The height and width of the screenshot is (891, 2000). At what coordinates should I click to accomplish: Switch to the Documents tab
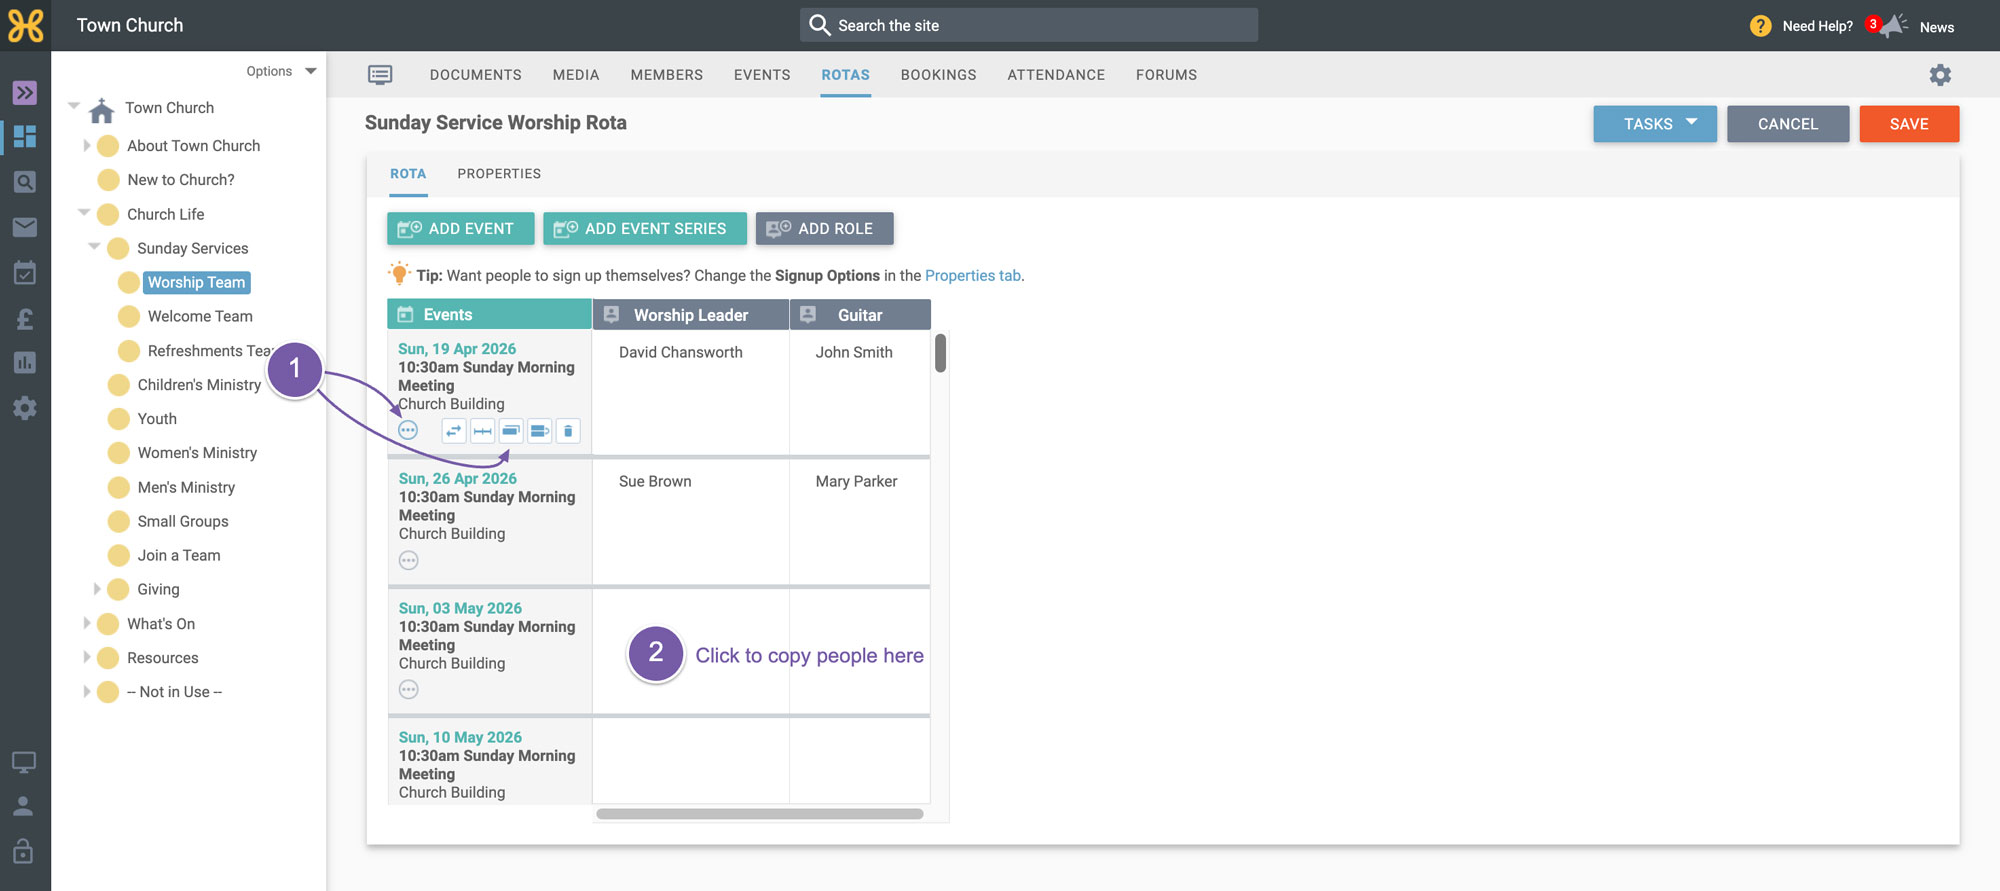point(476,75)
